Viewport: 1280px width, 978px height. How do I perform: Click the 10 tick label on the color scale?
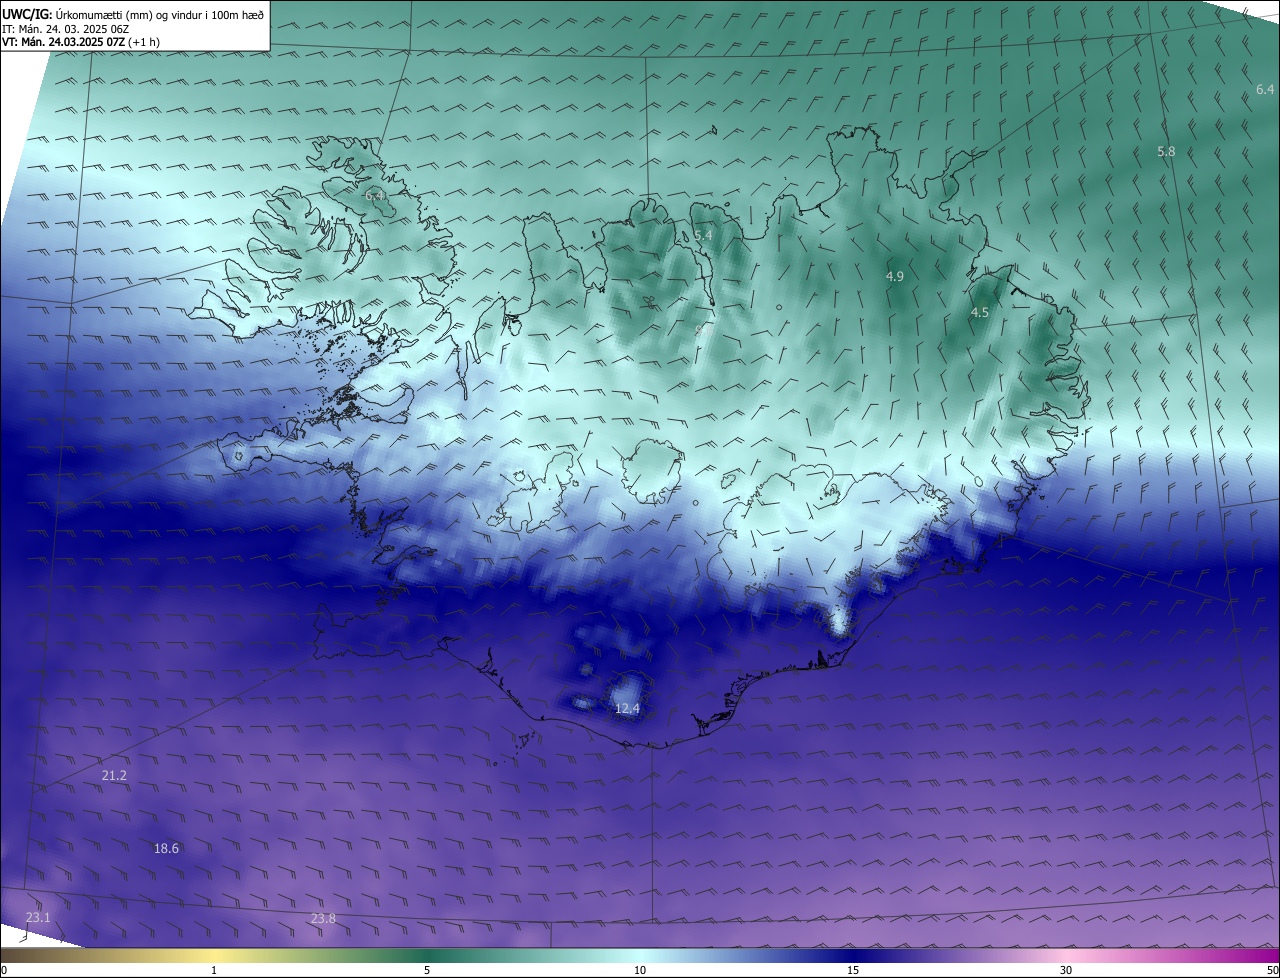tap(640, 970)
